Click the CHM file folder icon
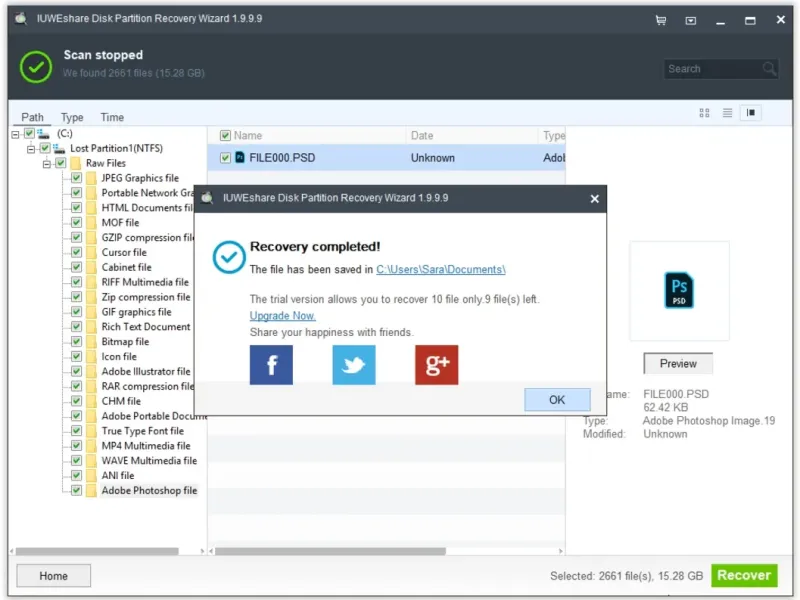Image resolution: width=800 pixels, height=600 pixels. click(x=91, y=401)
